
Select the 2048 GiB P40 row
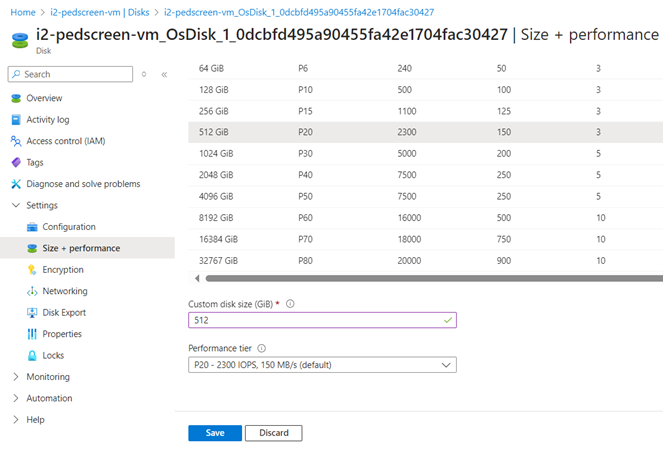[425, 175]
